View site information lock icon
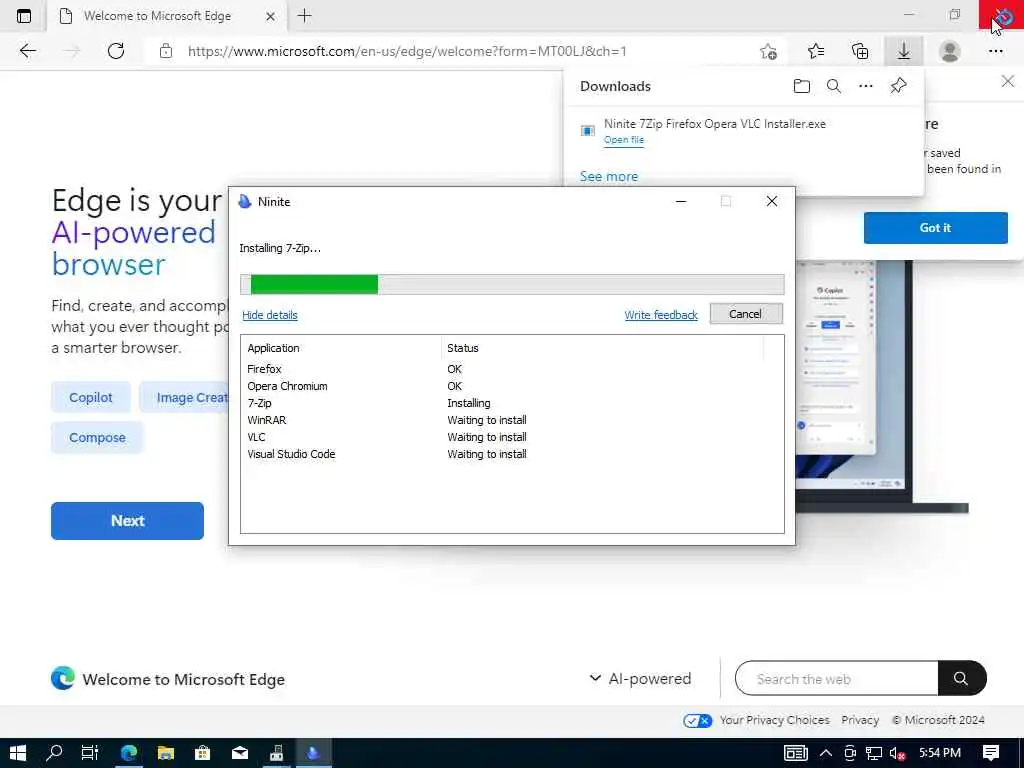Viewport: 1024px width, 768px height. [x=166, y=51]
